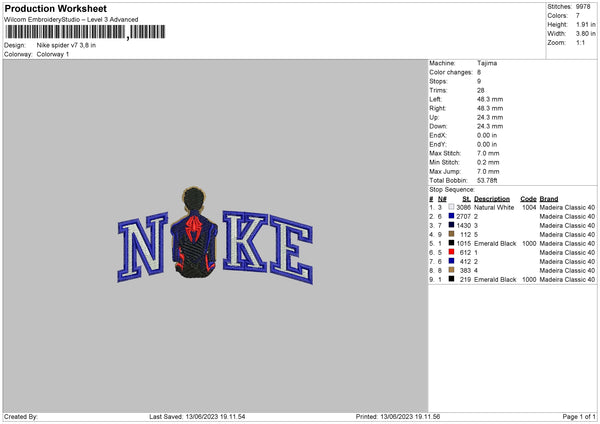Click stitch count 3086 in stop row 1
This screenshot has height=424, width=600.
463,207
